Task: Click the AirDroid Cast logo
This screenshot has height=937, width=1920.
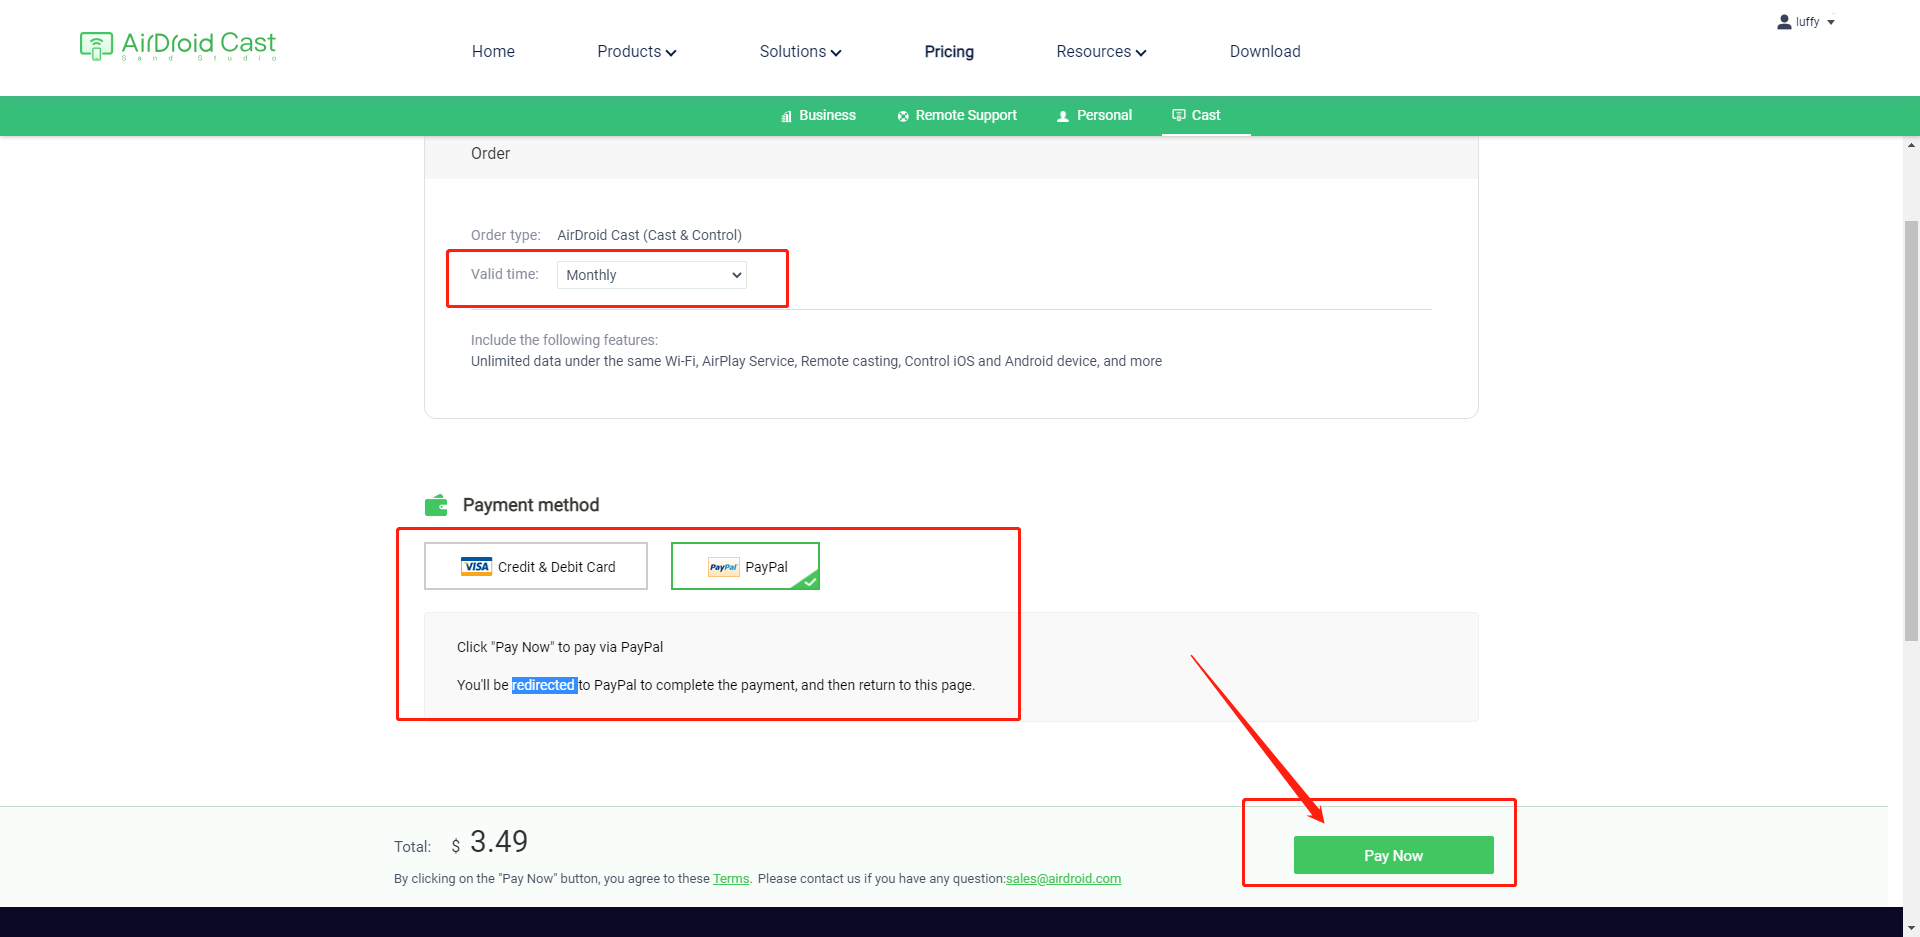Action: click(178, 46)
